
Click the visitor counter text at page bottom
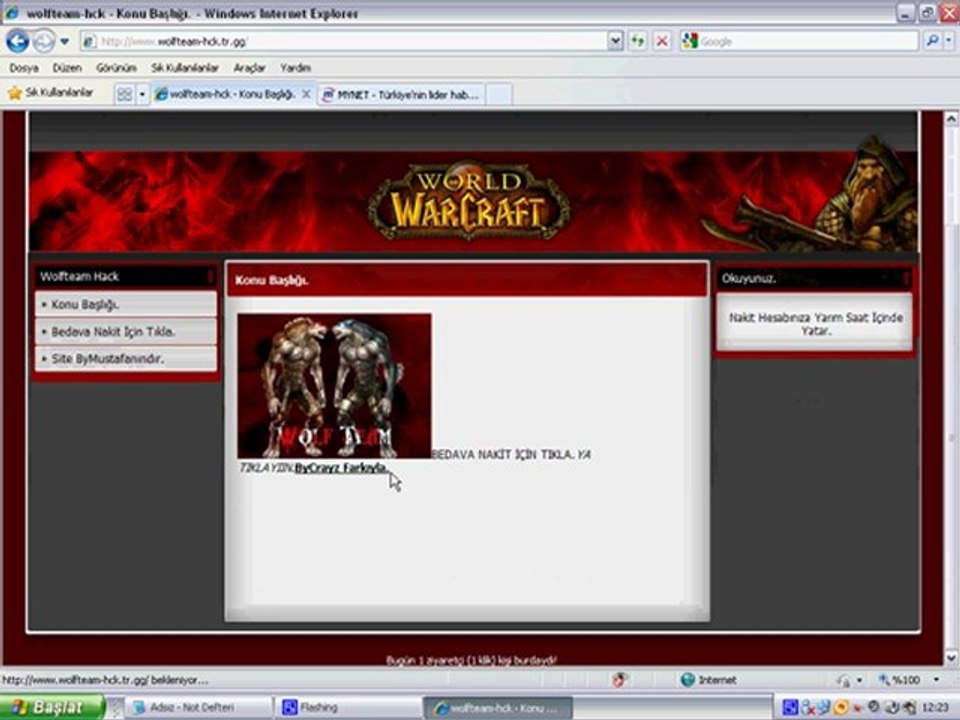pos(471,660)
